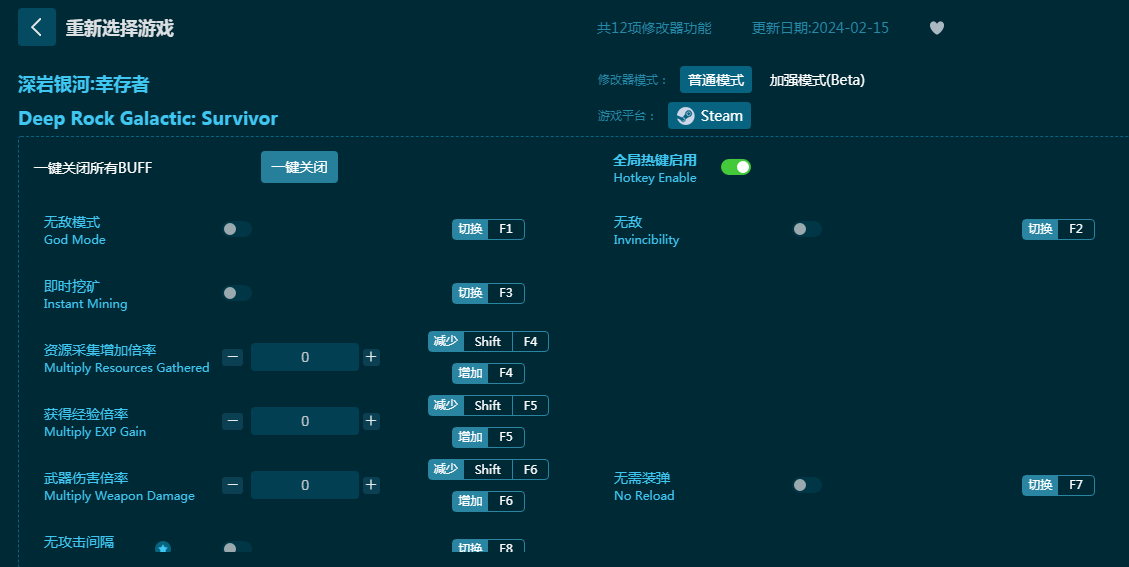Click the 共12项修改器功能 text
Viewport: 1129px width, 567px height.
pyautogui.click(x=654, y=28)
